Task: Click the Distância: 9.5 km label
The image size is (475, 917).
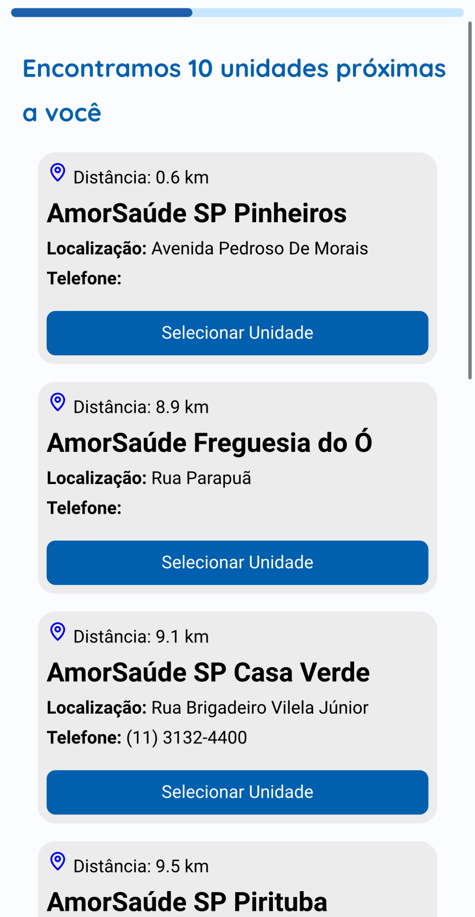Action: pos(141,866)
